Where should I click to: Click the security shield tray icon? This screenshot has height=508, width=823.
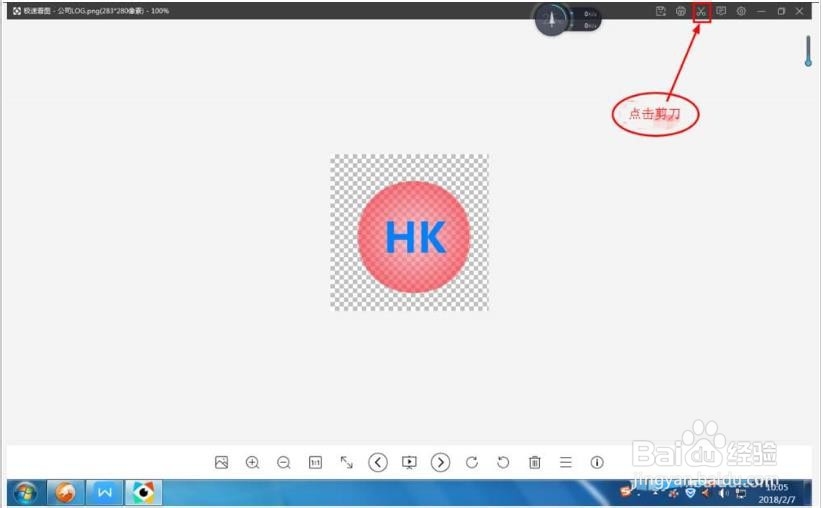[x=691, y=493]
